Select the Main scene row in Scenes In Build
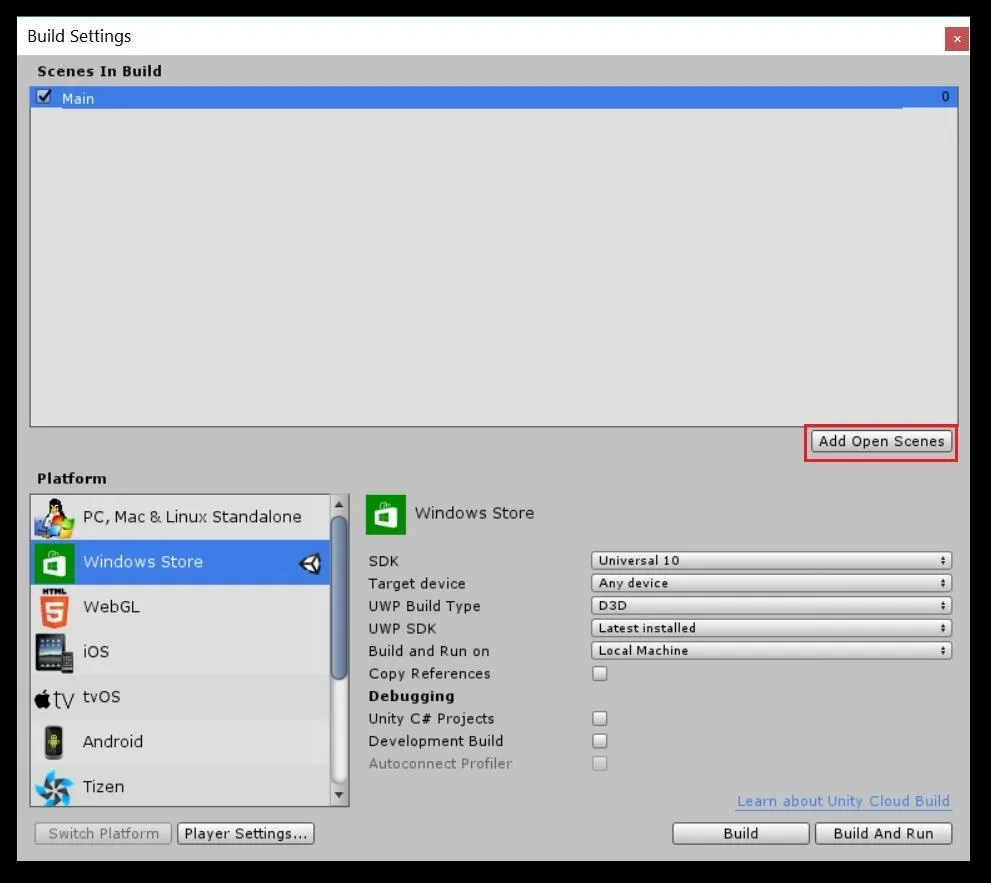This screenshot has height=883, width=991. click(494, 97)
